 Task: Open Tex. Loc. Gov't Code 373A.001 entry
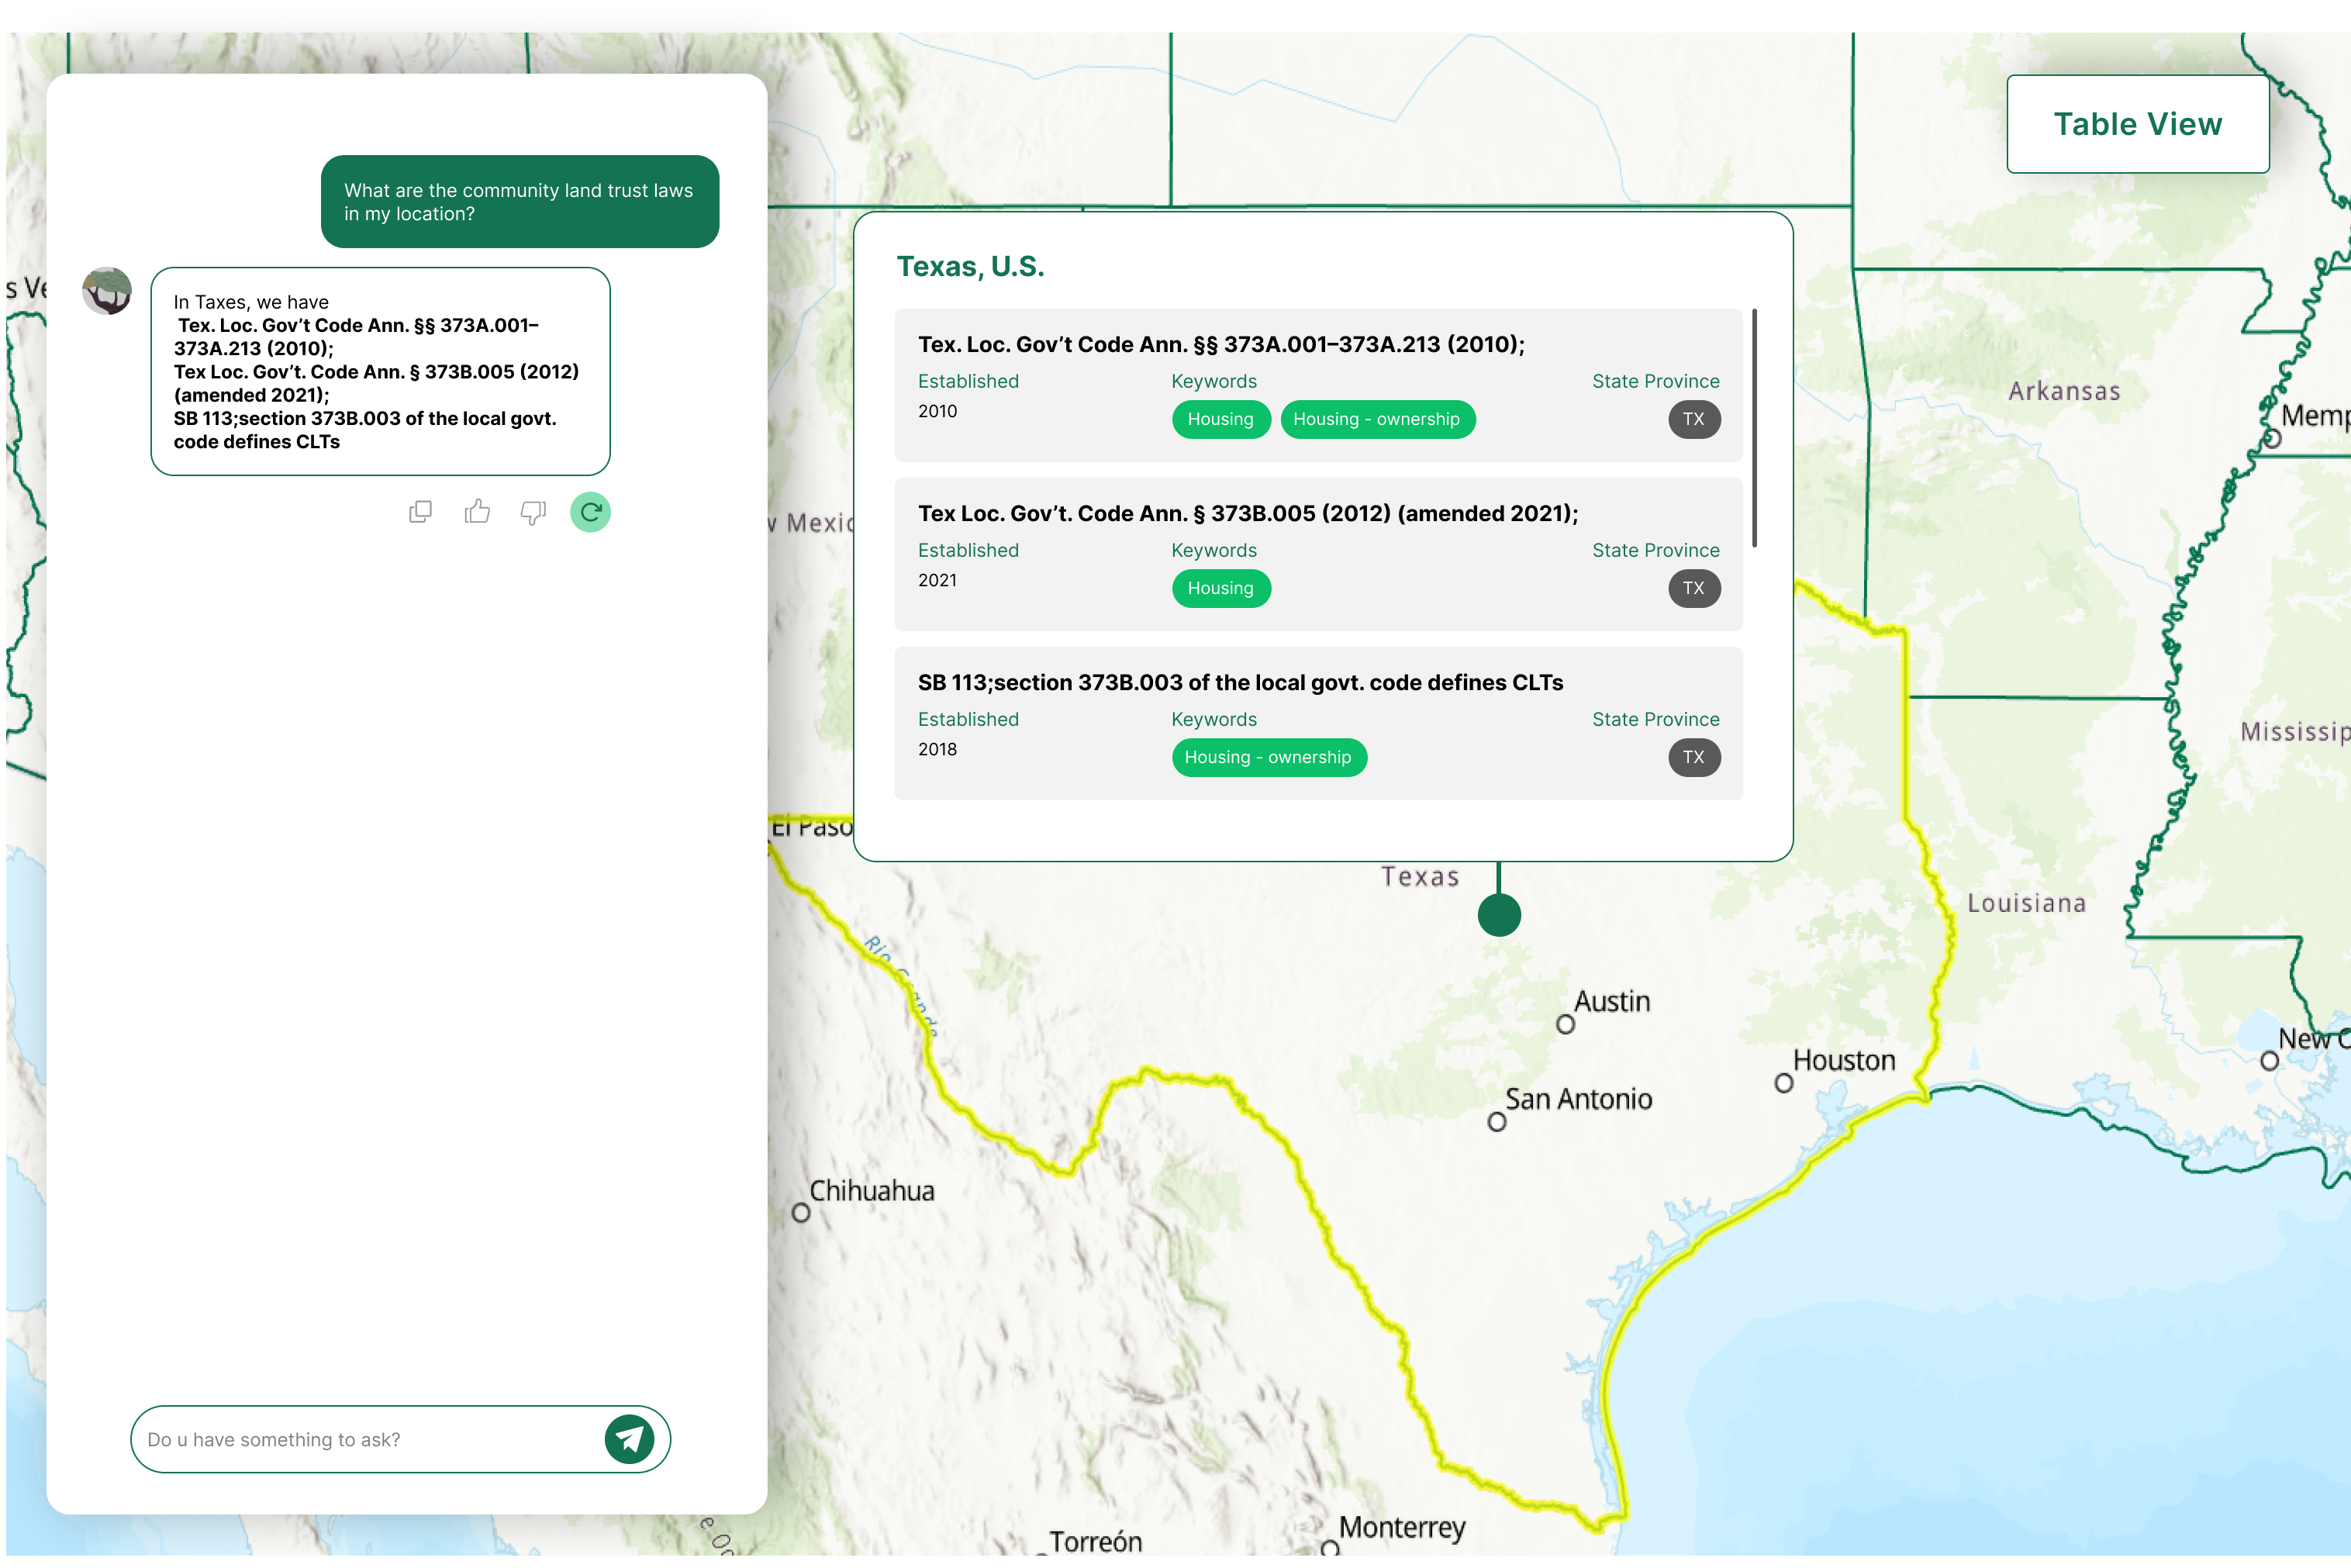(1221, 345)
